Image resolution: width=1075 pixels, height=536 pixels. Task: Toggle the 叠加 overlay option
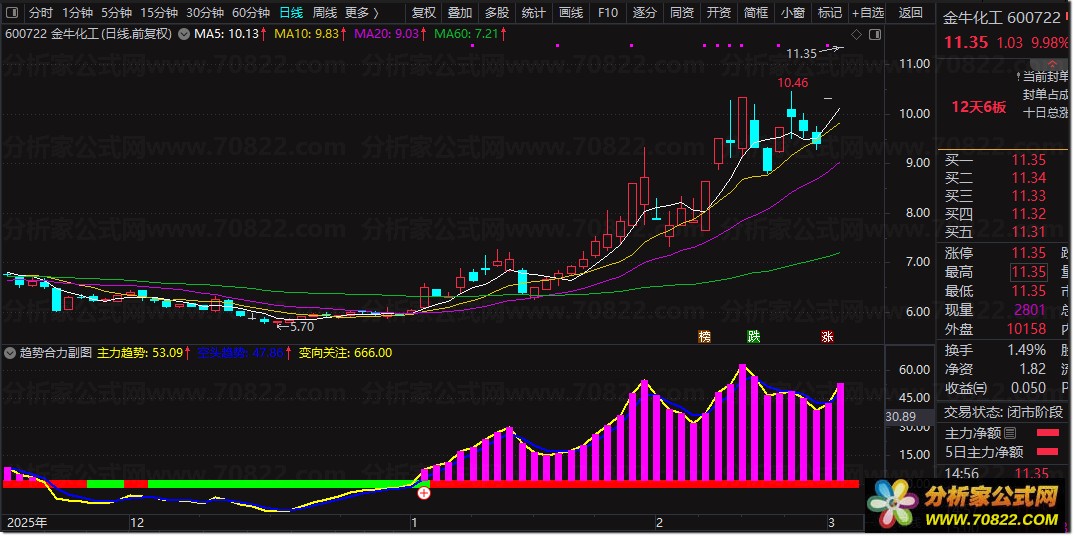pos(460,13)
